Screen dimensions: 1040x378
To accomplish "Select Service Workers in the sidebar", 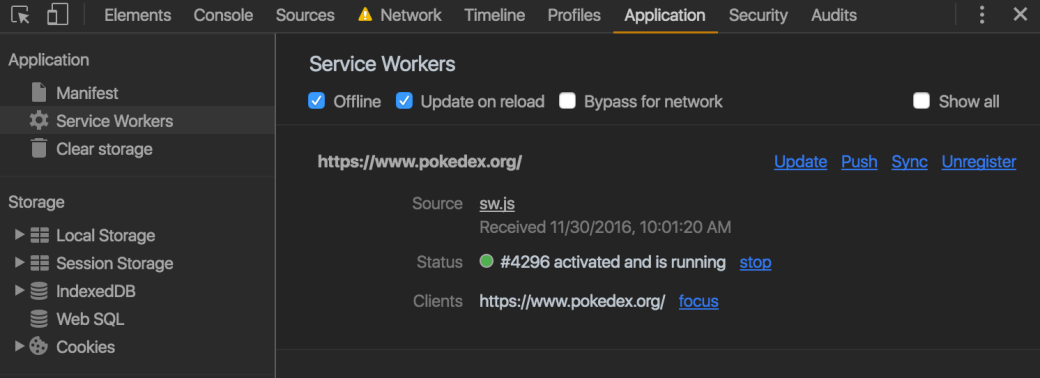I will (x=115, y=121).
